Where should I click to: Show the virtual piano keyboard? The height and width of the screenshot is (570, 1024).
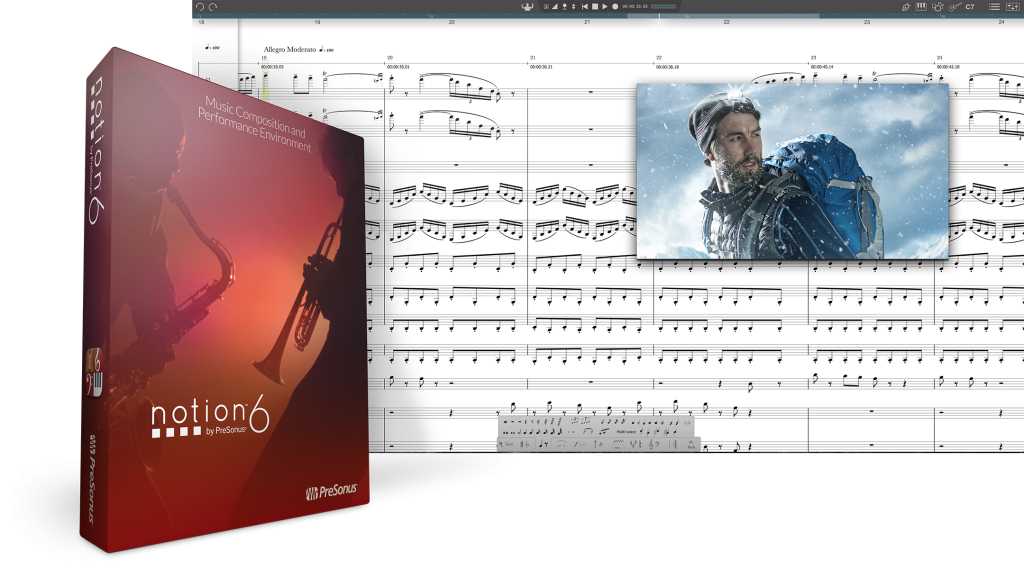[x=921, y=7]
